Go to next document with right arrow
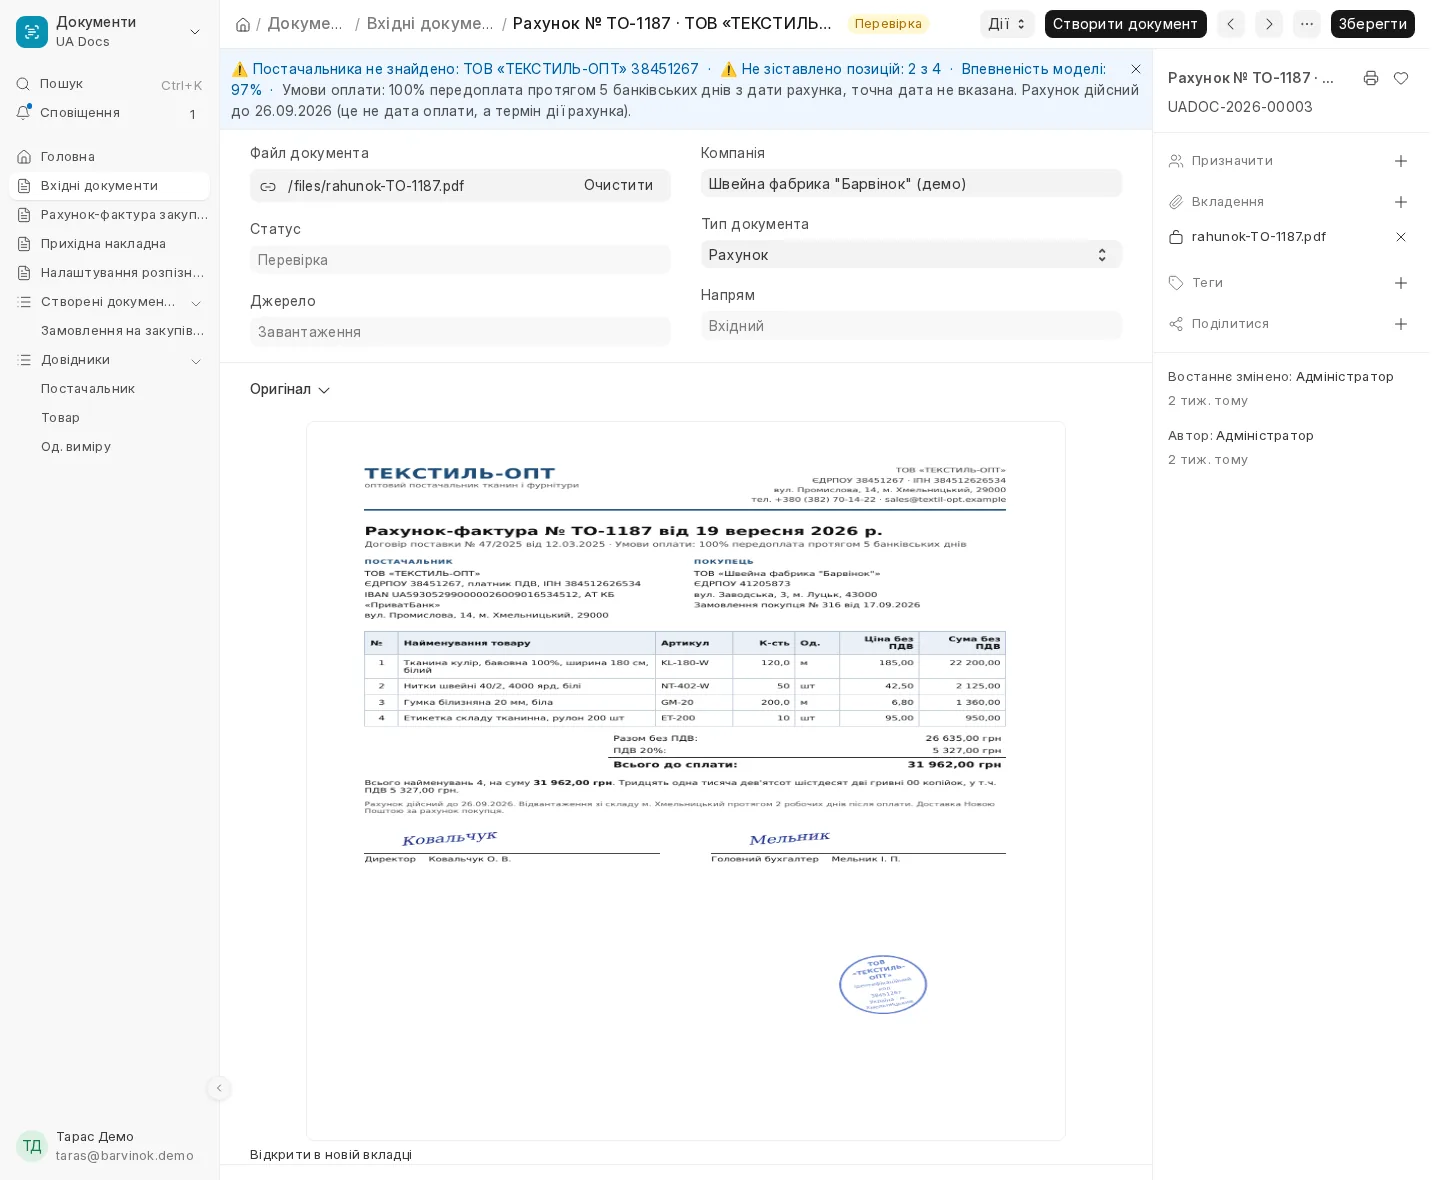1440x1180 pixels. tap(1269, 24)
